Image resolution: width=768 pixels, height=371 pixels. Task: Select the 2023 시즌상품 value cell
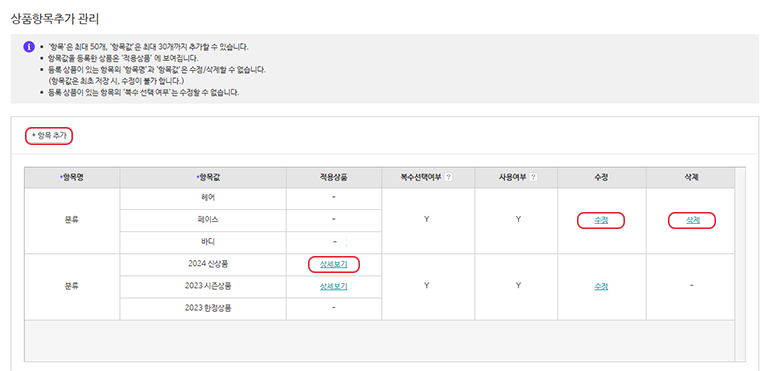[x=203, y=287]
